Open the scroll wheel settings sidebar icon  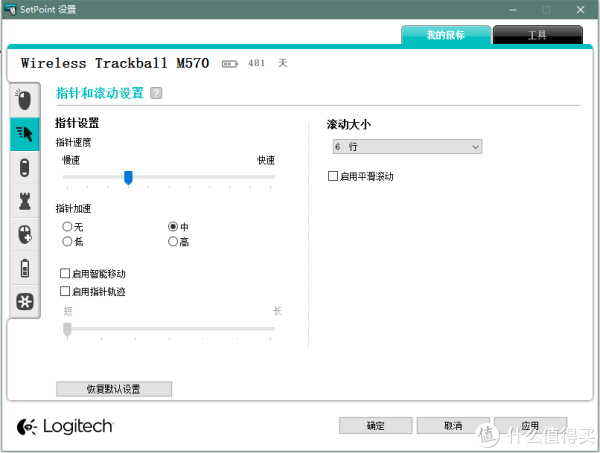24,167
